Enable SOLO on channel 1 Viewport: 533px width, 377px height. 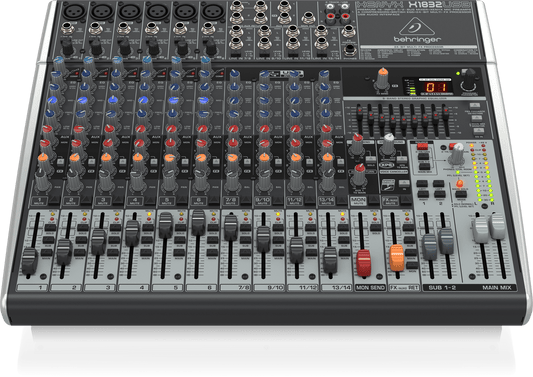pyautogui.click(x=50, y=228)
